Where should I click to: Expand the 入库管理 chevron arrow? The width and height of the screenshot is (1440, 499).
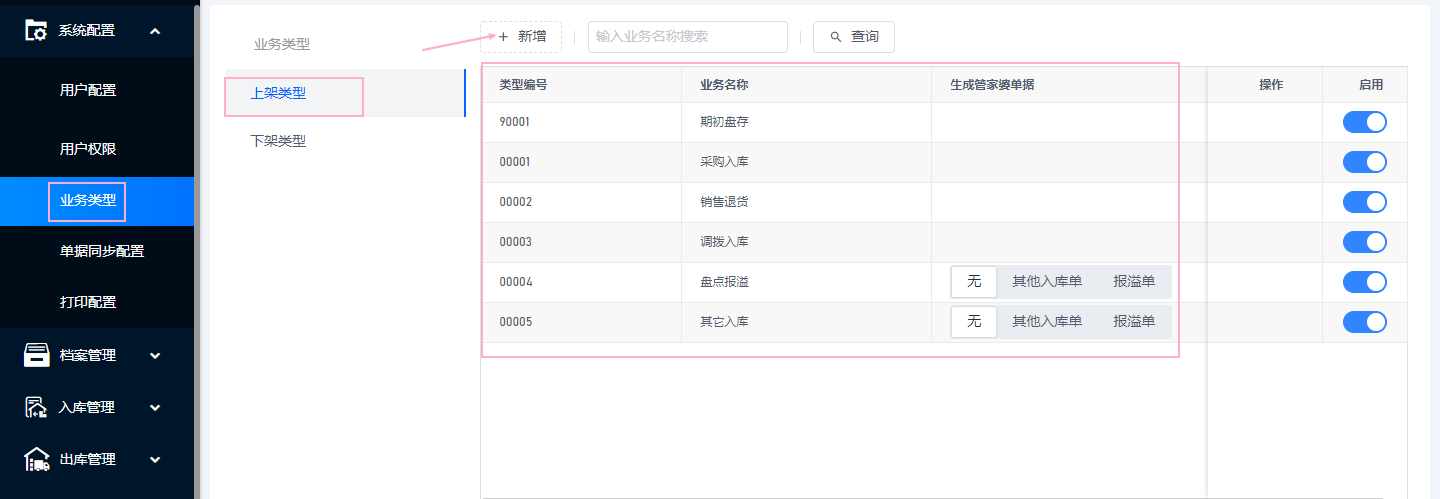point(155,407)
